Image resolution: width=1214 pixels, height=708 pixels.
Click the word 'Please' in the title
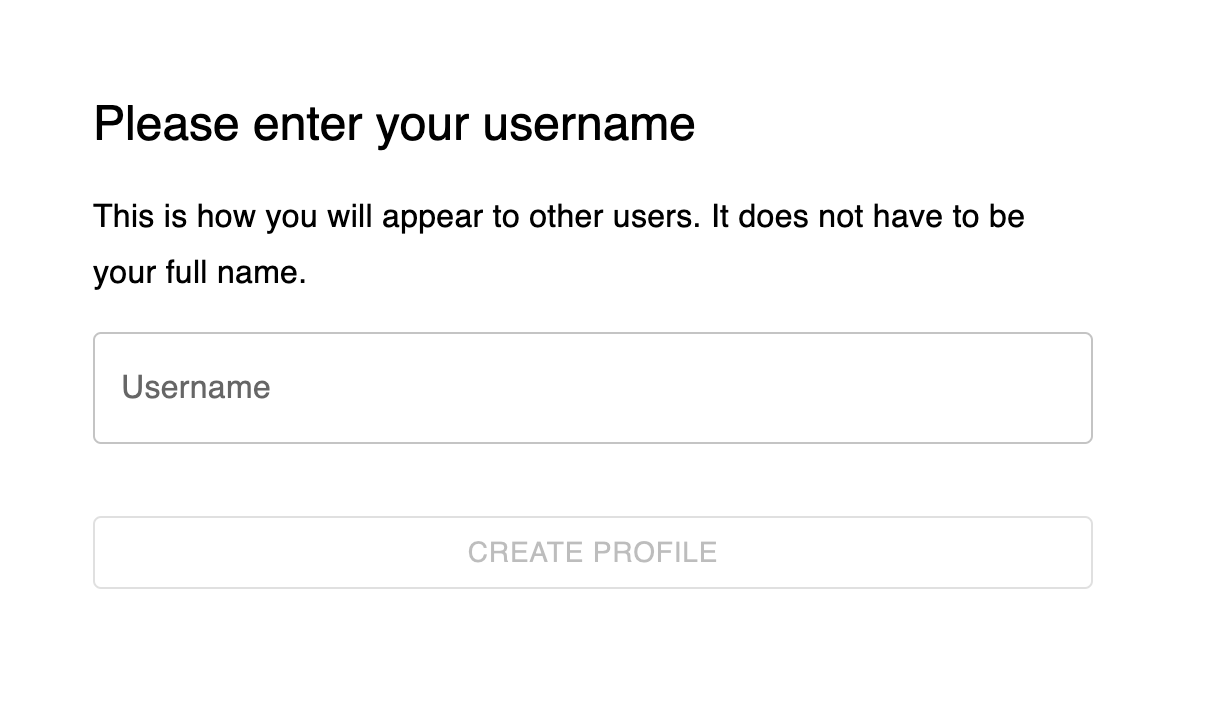coord(166,125)
